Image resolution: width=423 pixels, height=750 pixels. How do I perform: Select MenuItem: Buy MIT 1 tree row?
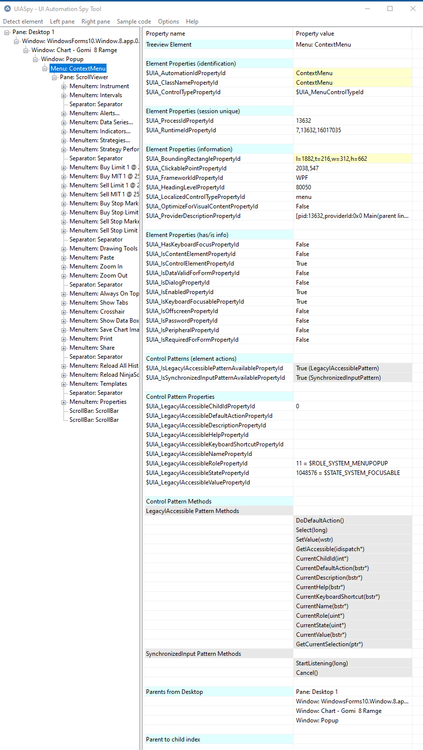[104, 176]
